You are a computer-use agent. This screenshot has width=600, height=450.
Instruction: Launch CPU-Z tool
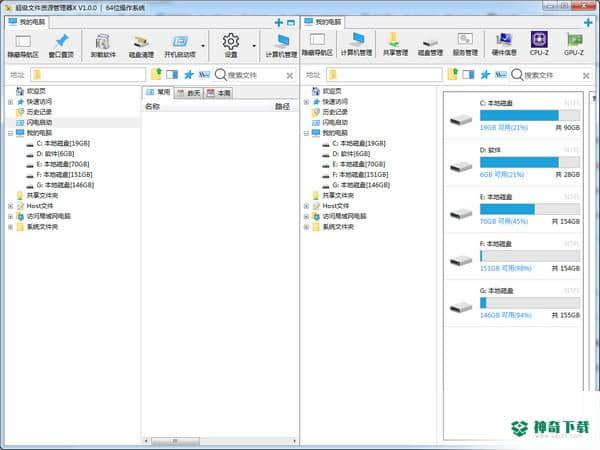click(x=539, y=44)
